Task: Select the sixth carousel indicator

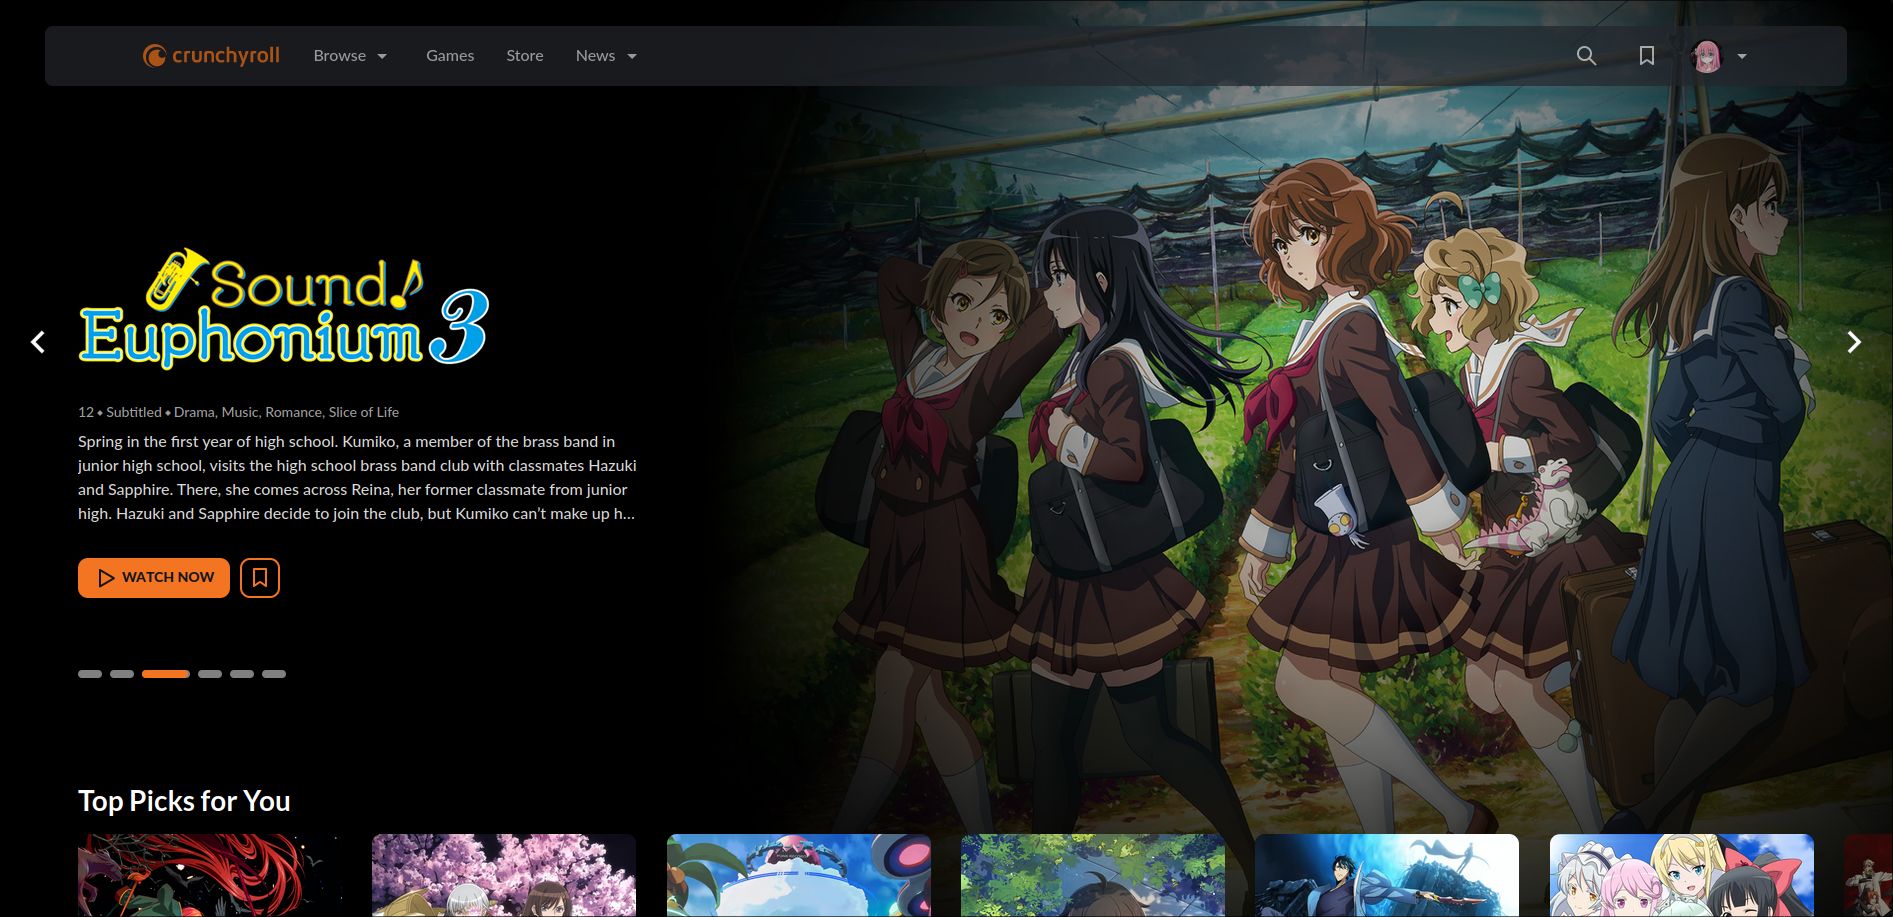Action: (274, 674)
